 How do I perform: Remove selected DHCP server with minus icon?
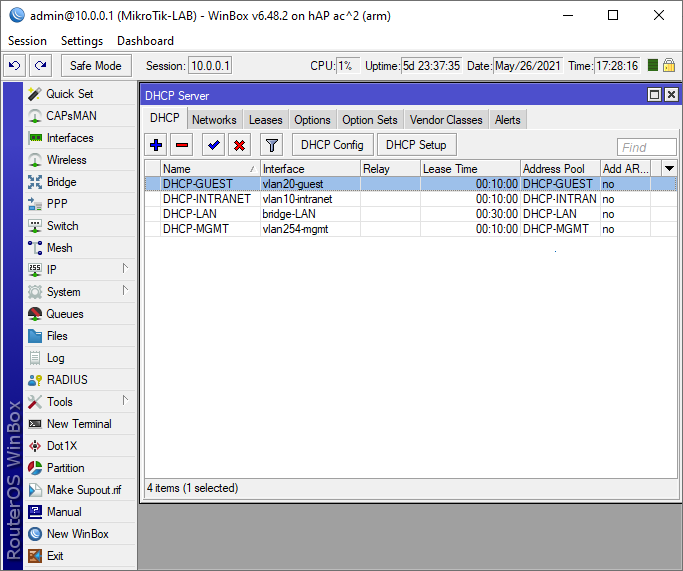pyautogui.click(x=182, y=145)
